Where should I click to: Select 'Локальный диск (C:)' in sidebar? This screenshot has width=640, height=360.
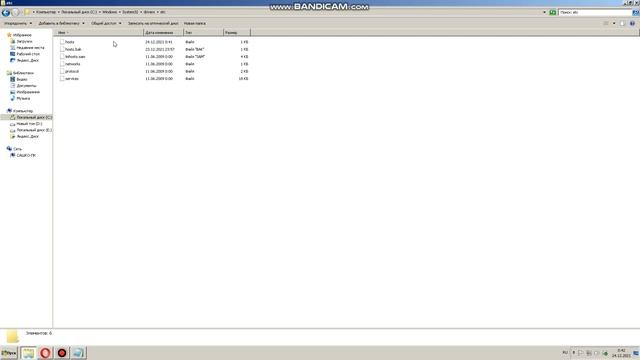34,118
